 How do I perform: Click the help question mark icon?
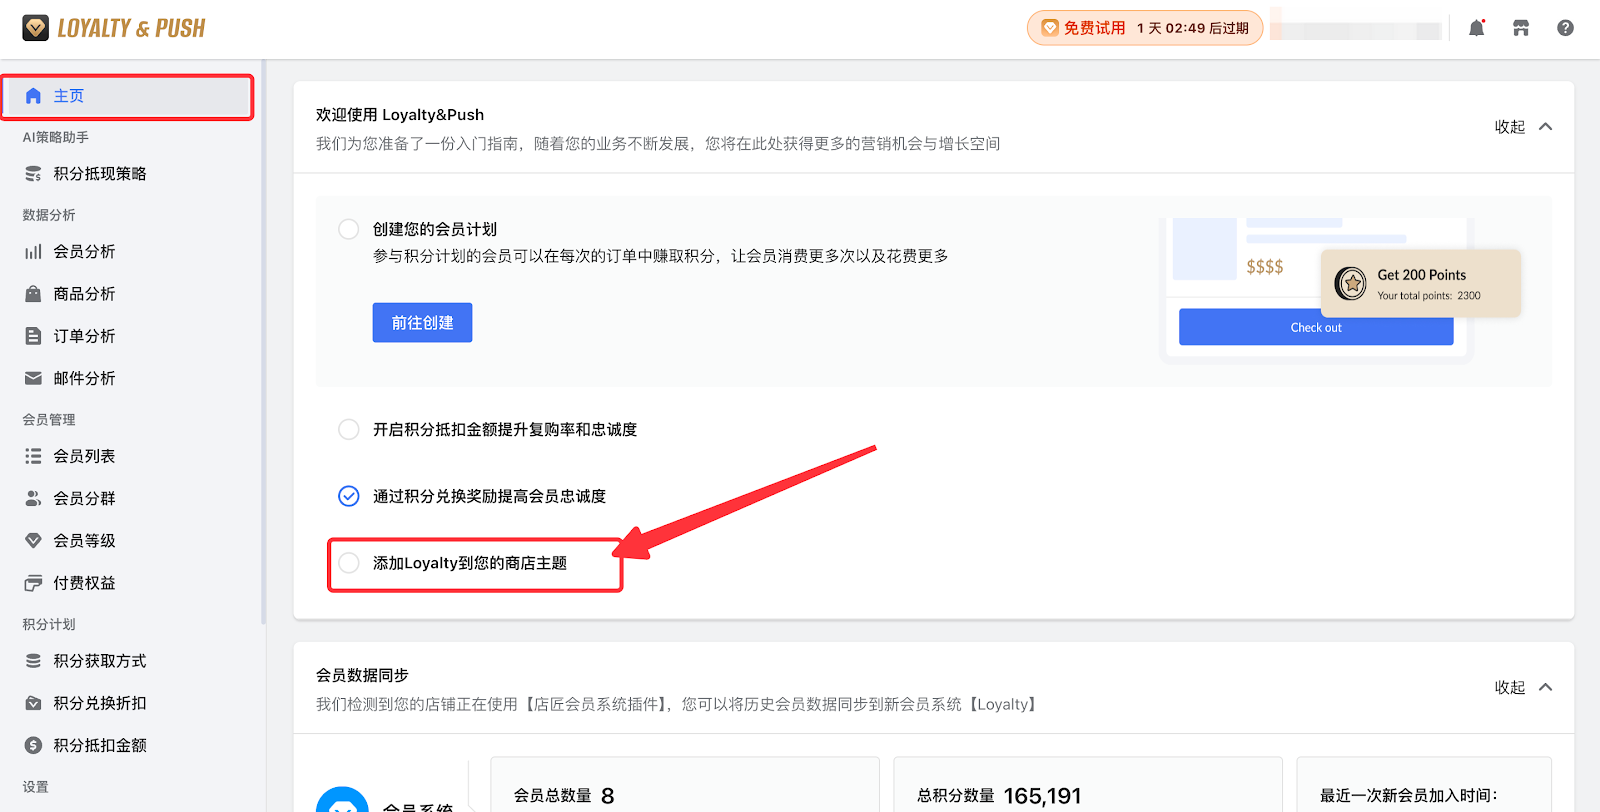click(1565, 28)
